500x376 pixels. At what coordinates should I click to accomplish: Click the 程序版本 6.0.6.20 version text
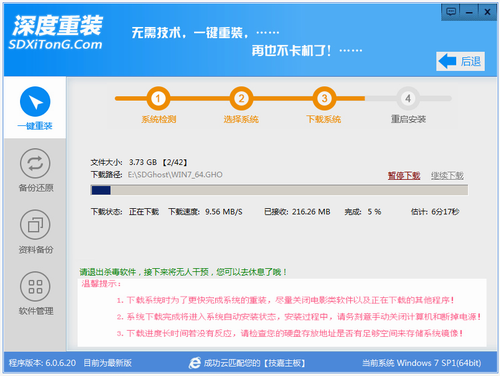pos(42,363)
